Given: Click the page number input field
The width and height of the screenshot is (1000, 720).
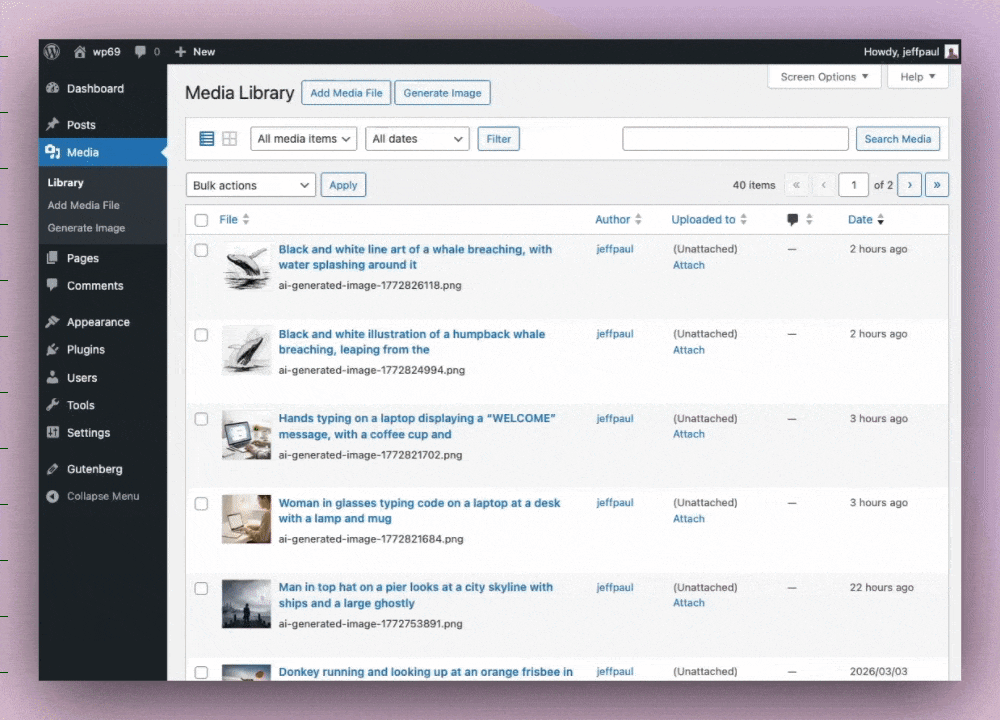Looking at the screenshot, I should click(853, 184).
